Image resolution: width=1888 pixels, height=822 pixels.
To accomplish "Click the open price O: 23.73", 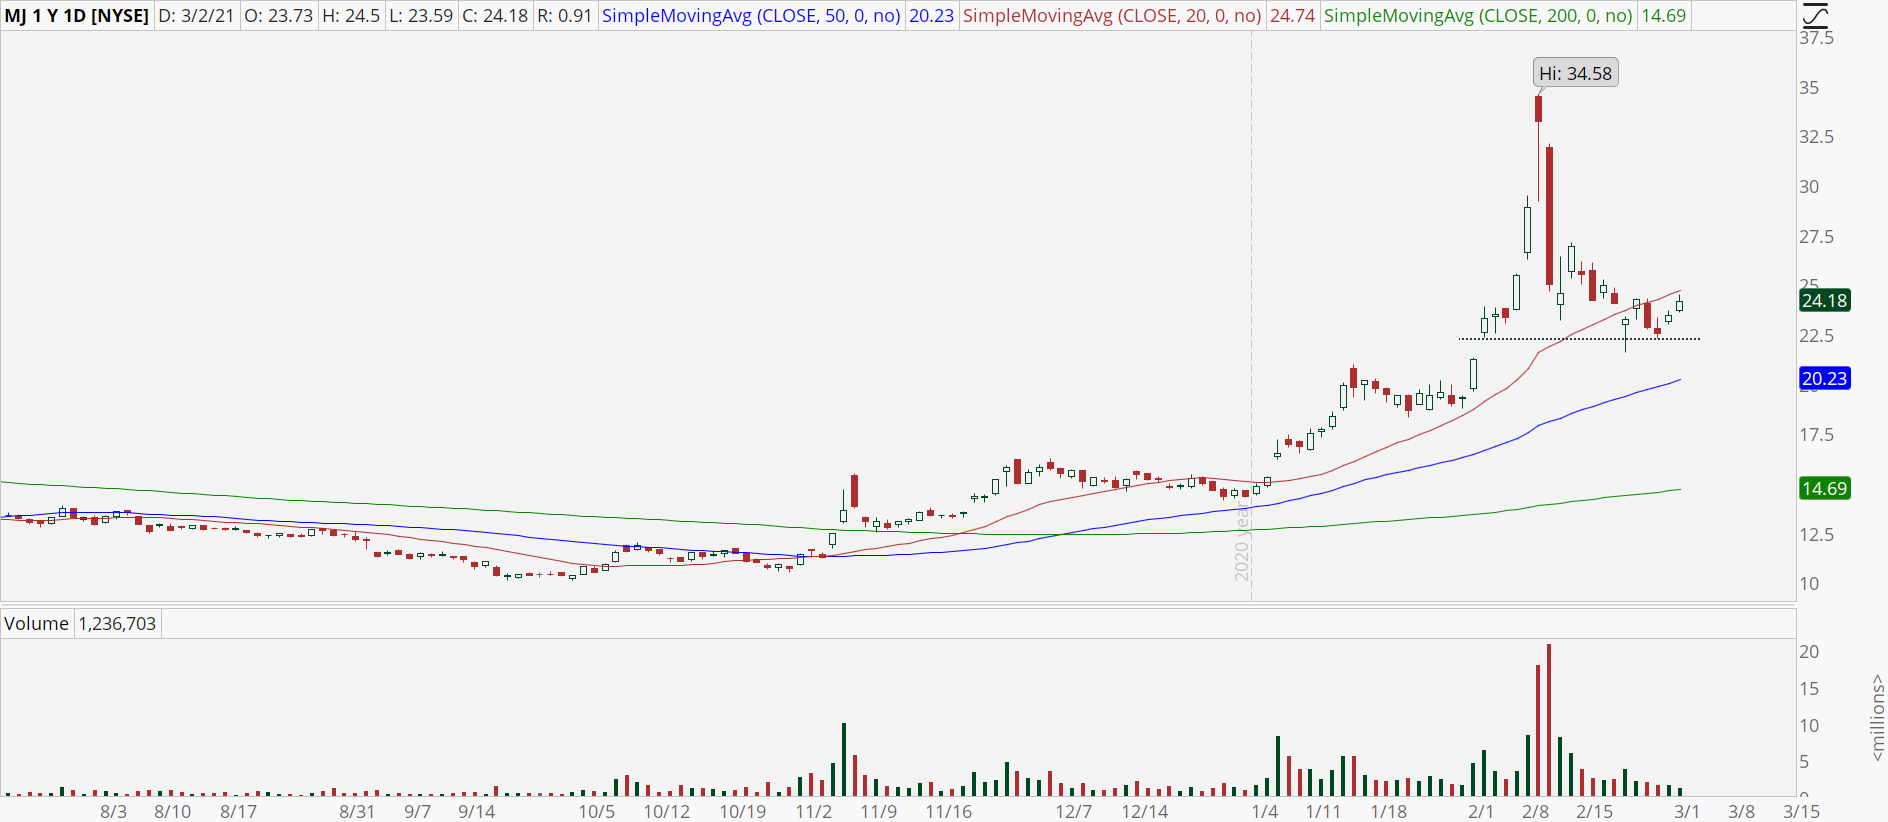I will 279,16.
